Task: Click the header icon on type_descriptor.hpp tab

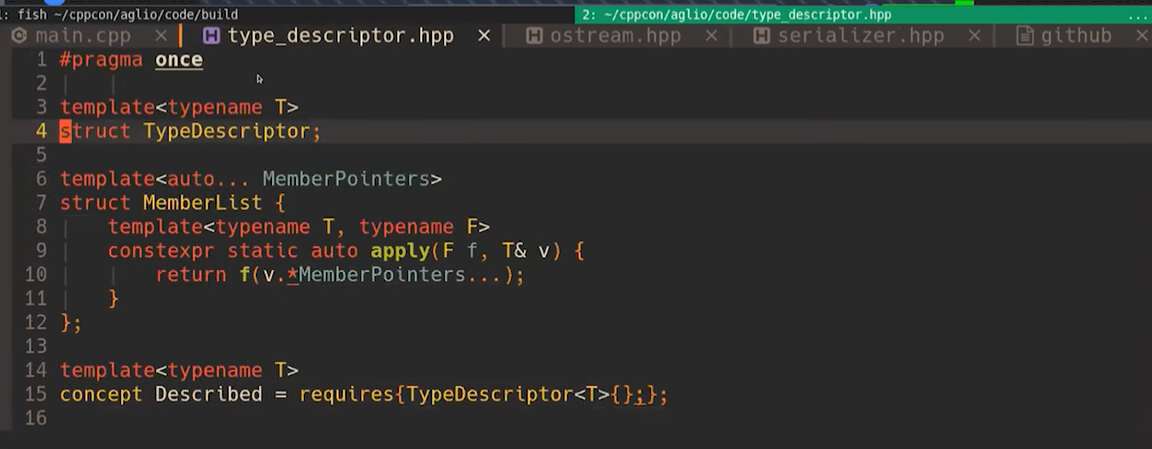Action: (211, 36)
